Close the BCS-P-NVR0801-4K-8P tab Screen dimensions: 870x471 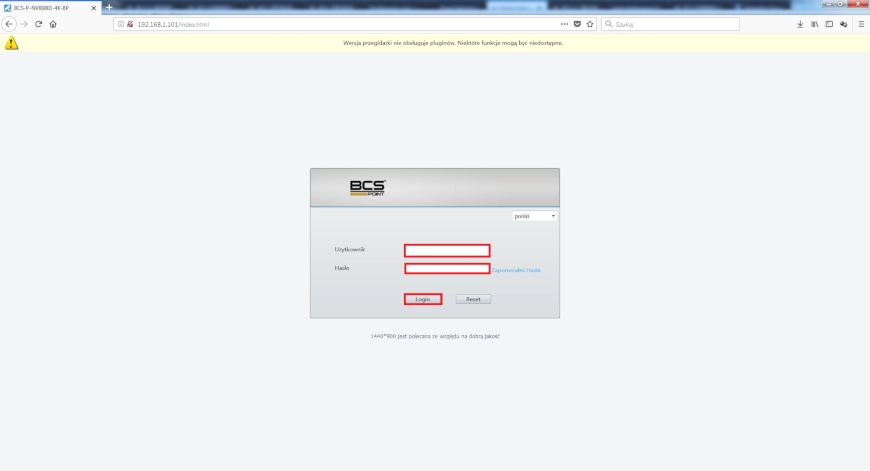93,8
